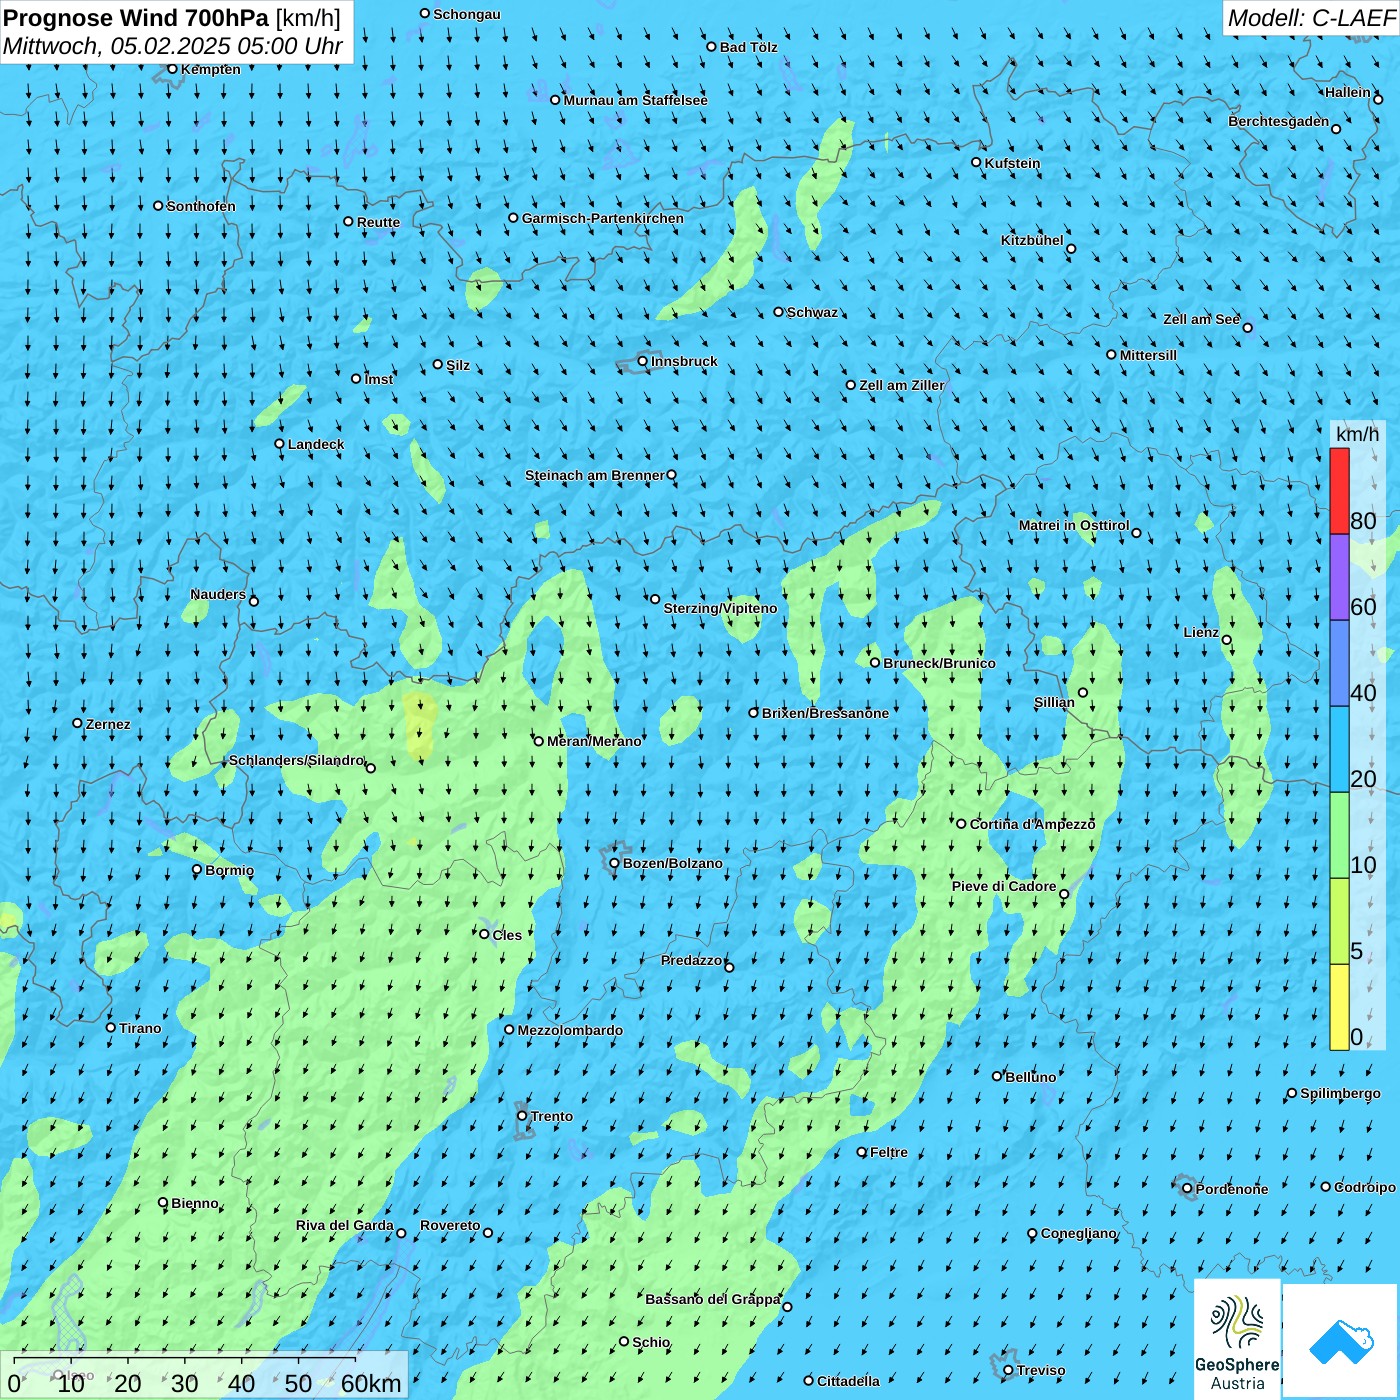Click the Treviso city marker

[1008, 1370]
